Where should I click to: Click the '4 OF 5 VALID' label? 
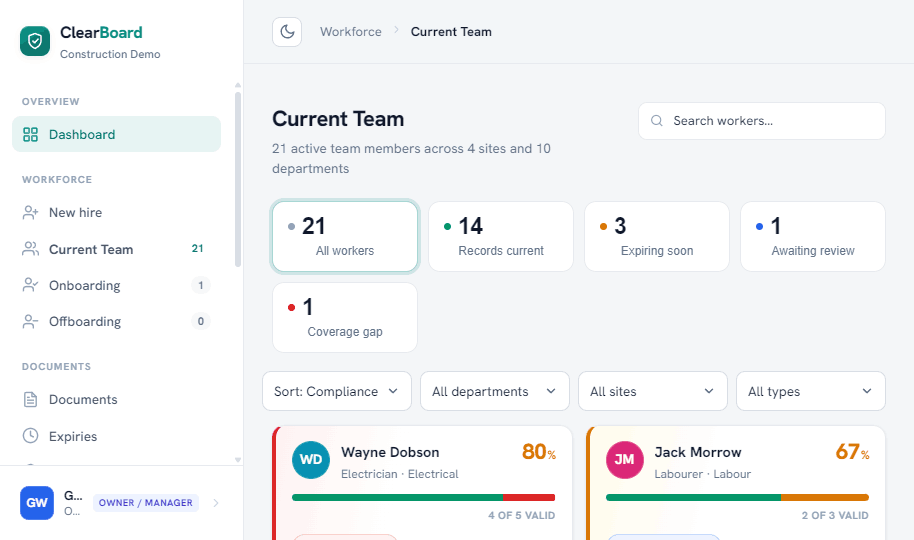tap(522, 516)
